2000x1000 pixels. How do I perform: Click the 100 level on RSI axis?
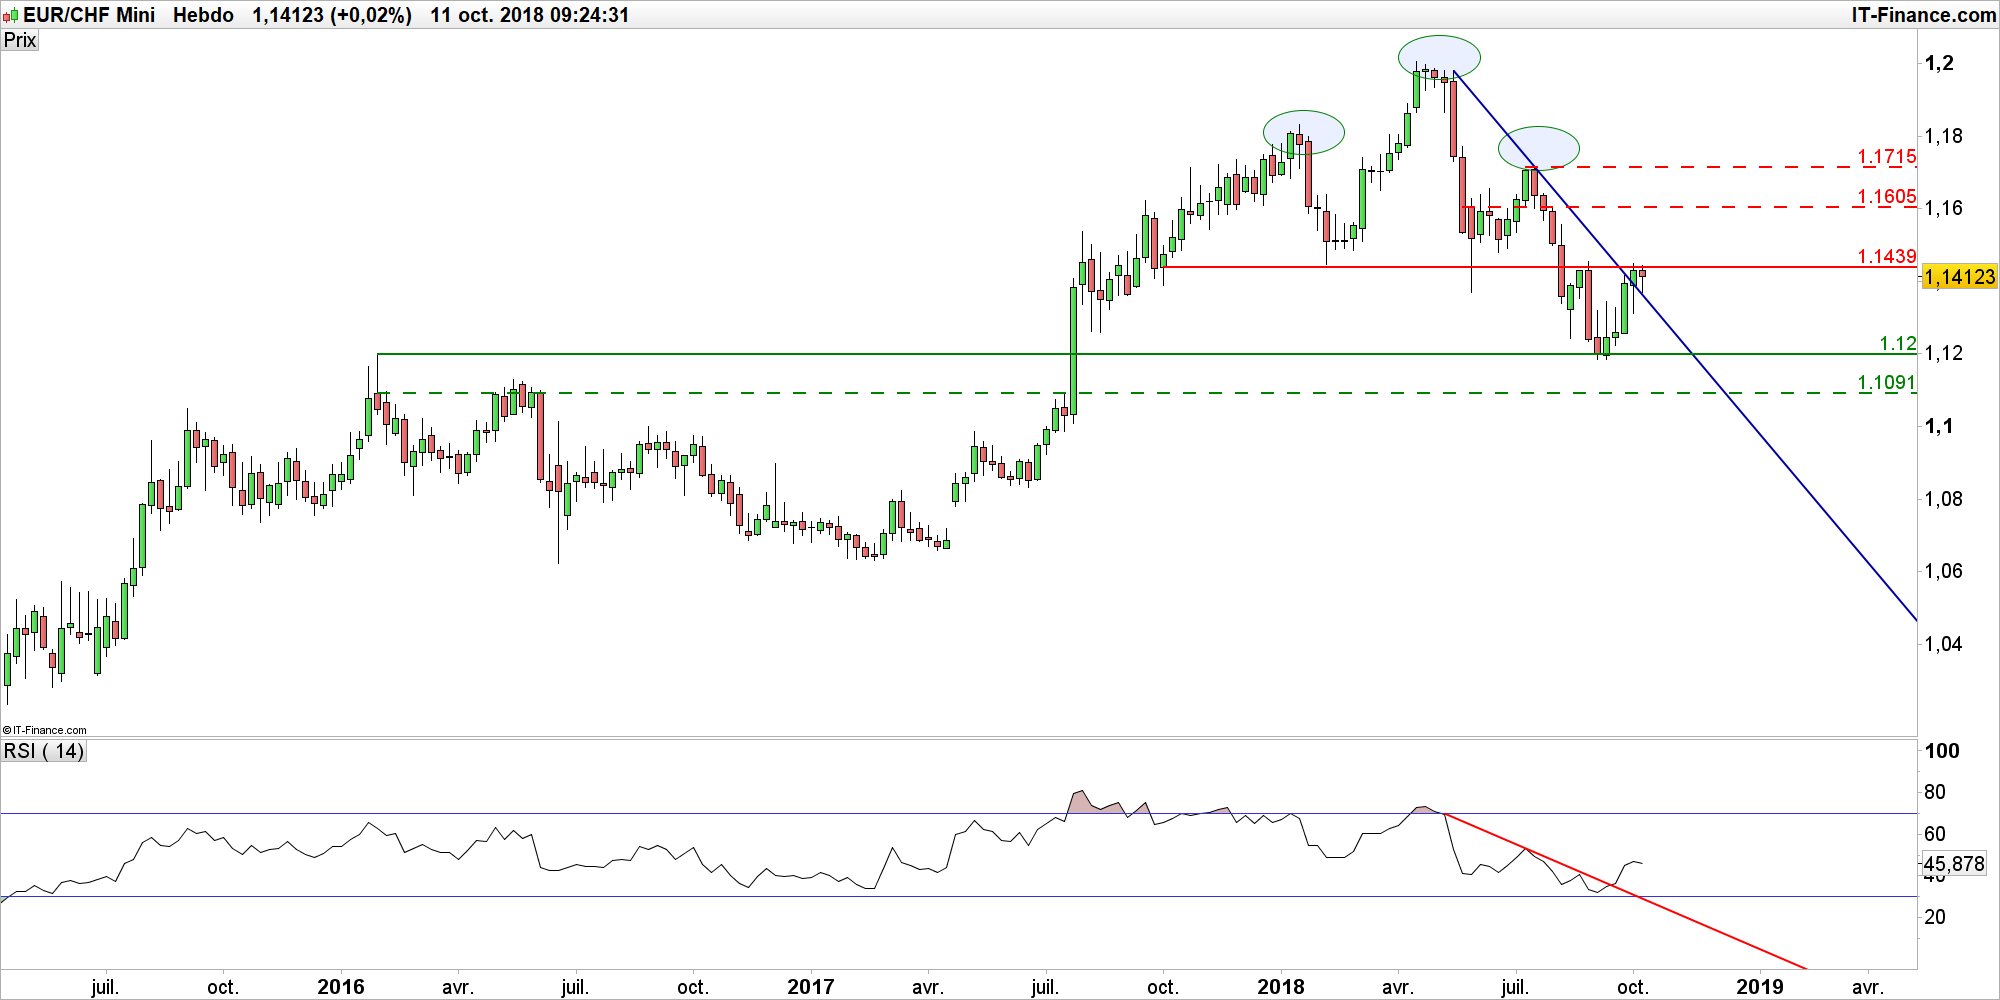(x=1942, y=751)
